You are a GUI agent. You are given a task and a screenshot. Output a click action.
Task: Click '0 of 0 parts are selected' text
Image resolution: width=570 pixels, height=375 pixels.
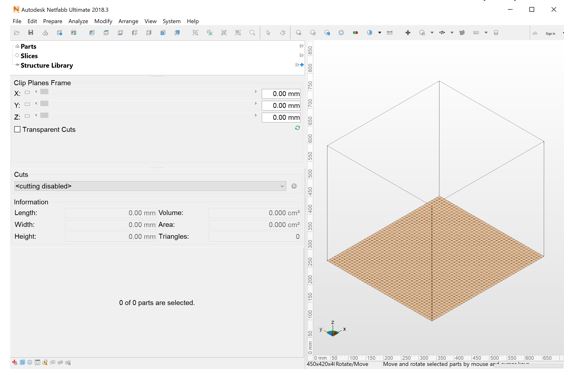coord(157,303)
